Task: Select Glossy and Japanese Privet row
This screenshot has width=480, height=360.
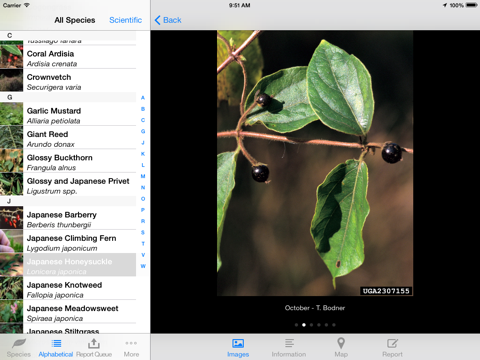Action: coord(68,184)
